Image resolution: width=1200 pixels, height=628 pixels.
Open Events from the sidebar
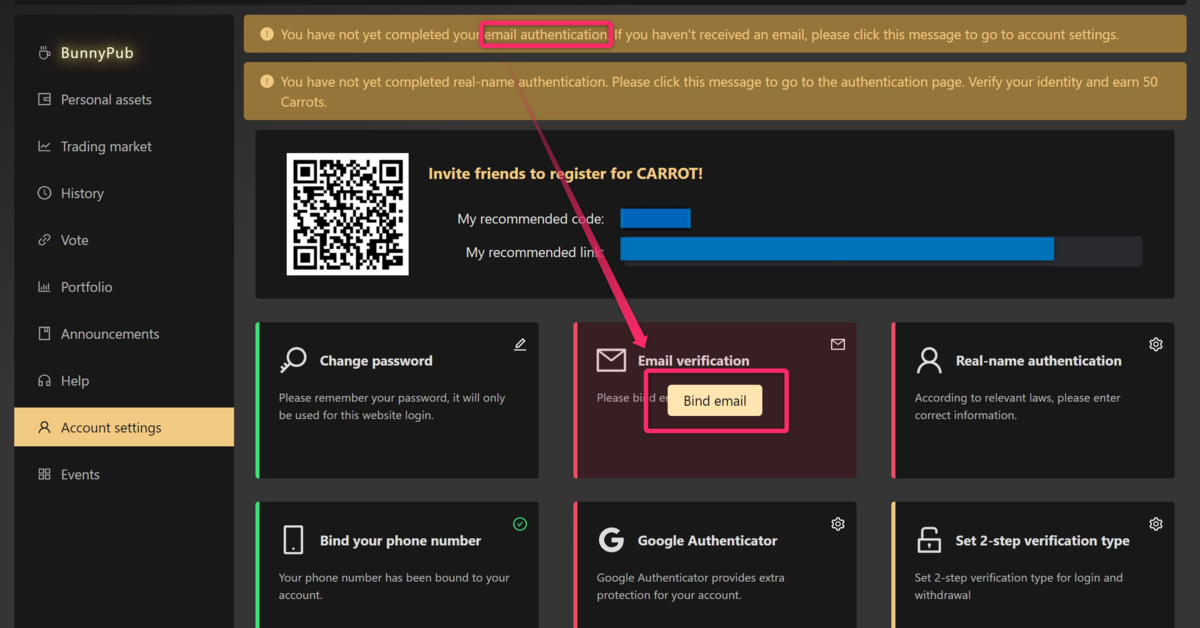pyautogui.click(x=124, y=474)
